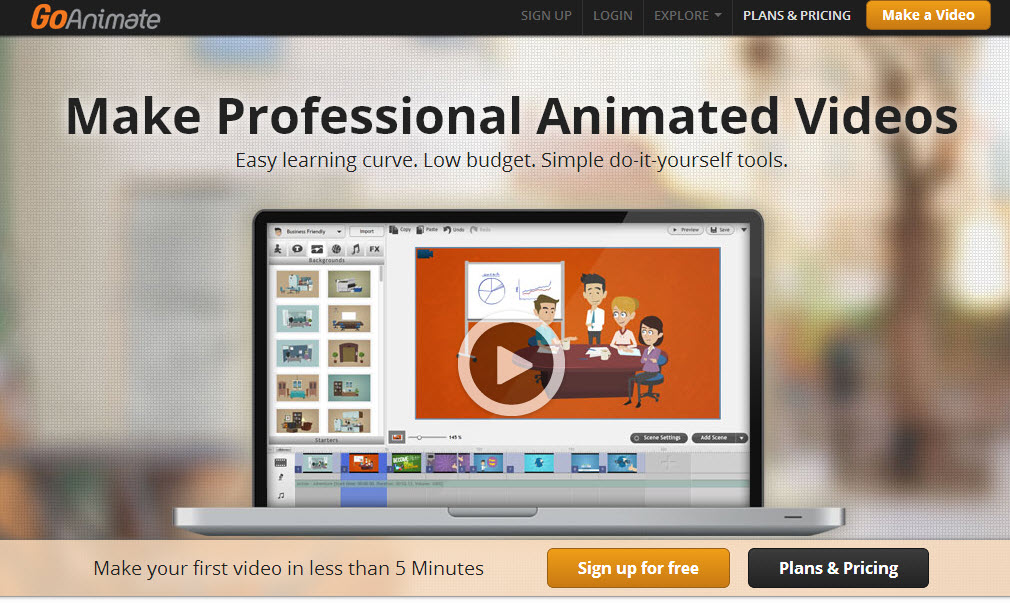Open the Characters tab icon in editor
Screen dimensions: 1010x603
(x=278, y=249)
